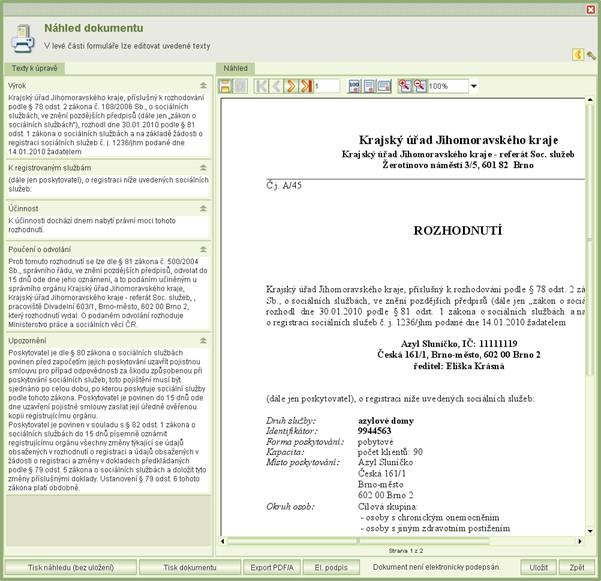Jump to last page of preview

point(306,86)
